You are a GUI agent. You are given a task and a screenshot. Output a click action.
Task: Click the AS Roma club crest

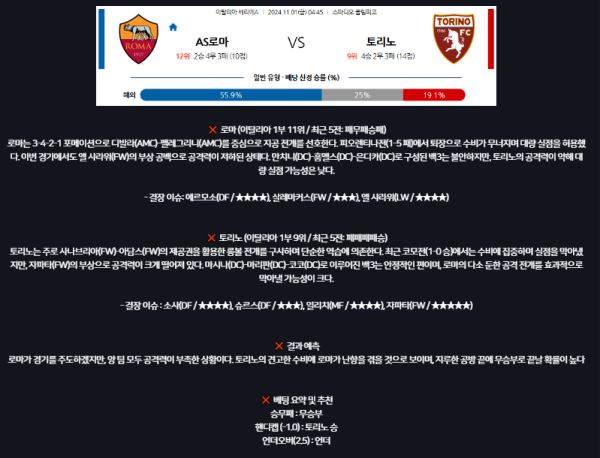point(138,39)
